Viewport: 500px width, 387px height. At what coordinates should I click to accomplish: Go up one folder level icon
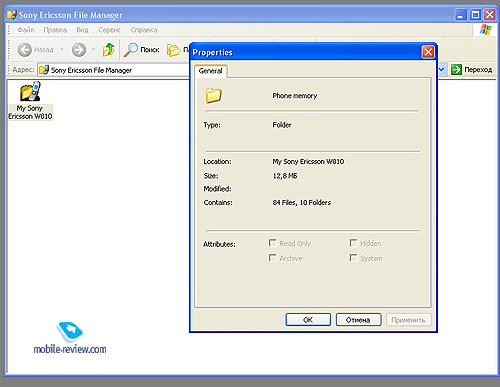pyautogui.click(x=108, y=50)
